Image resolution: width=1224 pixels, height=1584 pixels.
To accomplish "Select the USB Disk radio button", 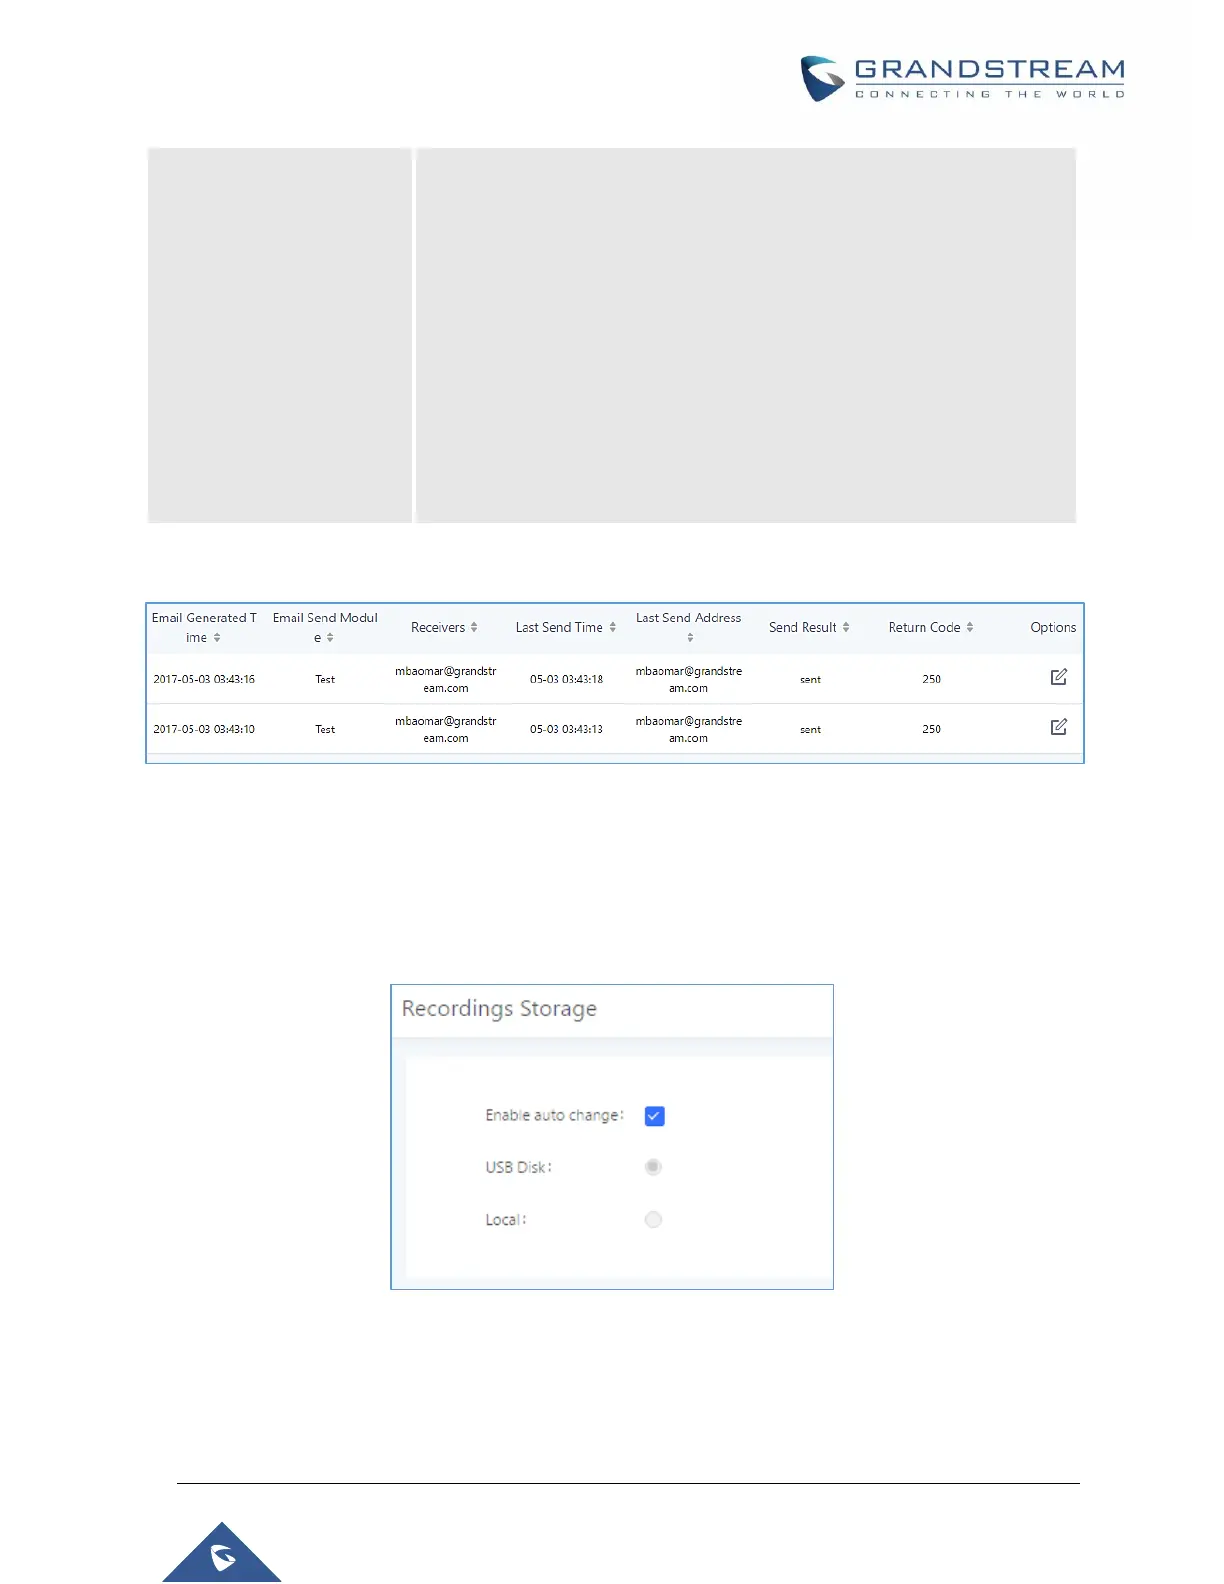I will point(653,1167).
